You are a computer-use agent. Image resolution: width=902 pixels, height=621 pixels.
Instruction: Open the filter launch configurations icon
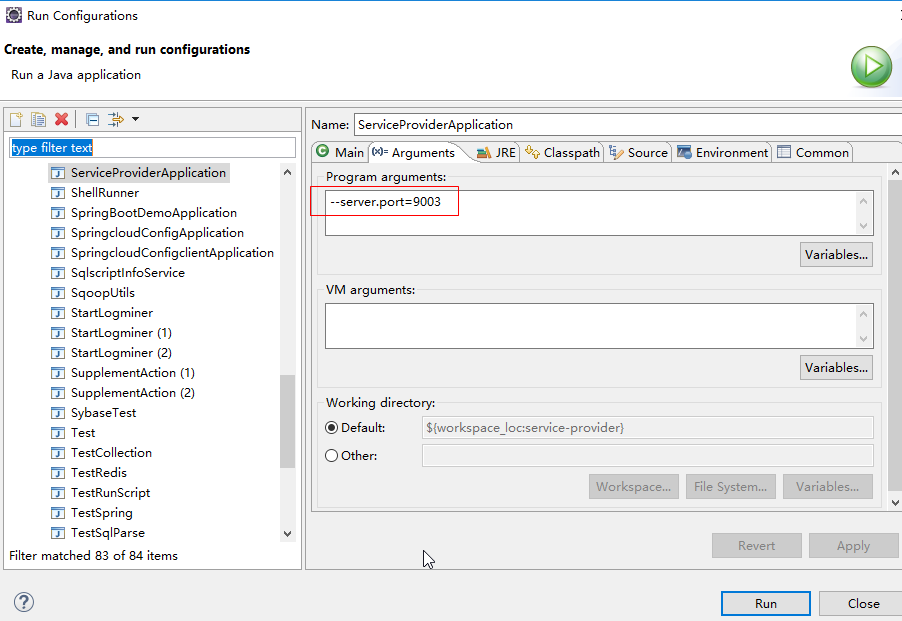pos(116,119)
